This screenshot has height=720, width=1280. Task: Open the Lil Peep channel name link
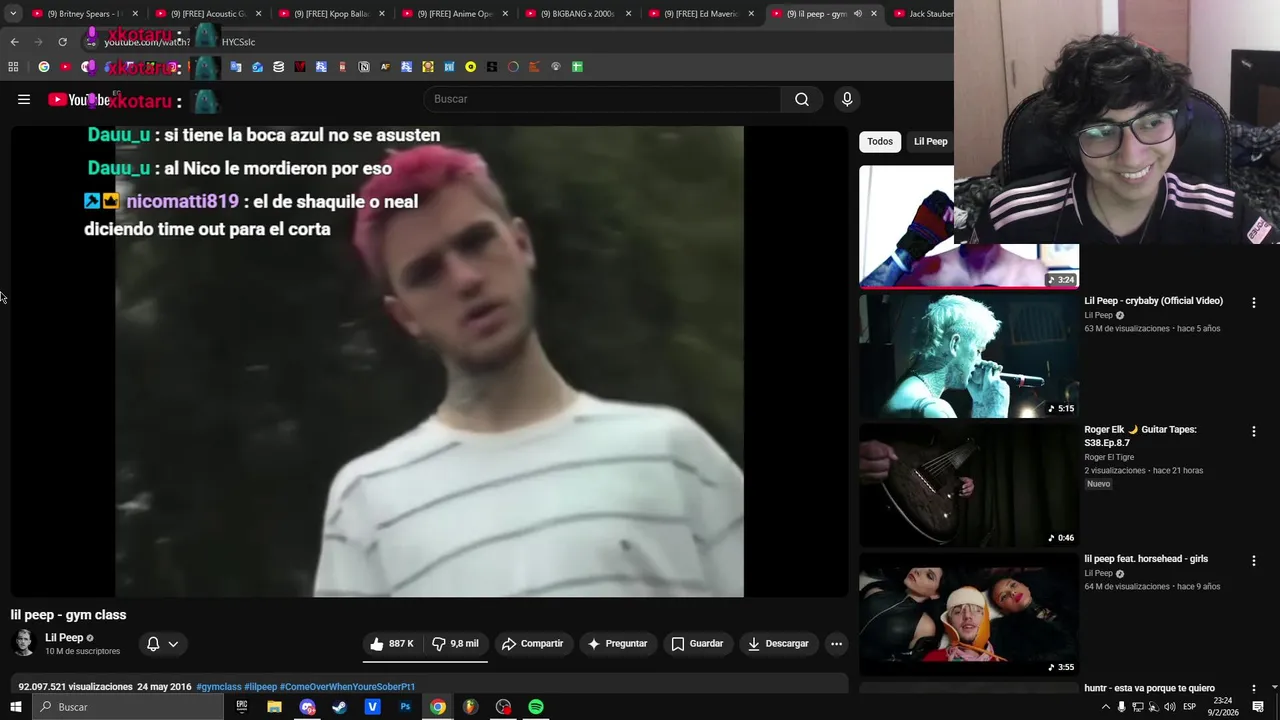click(64, 638)
